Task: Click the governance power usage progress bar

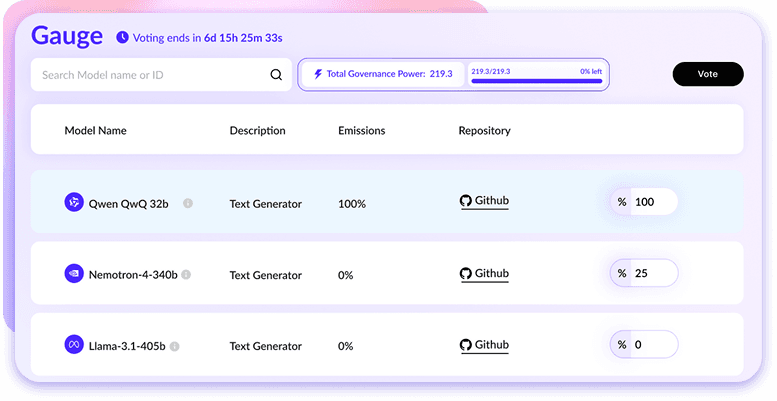Action: (x=536, y=82)
